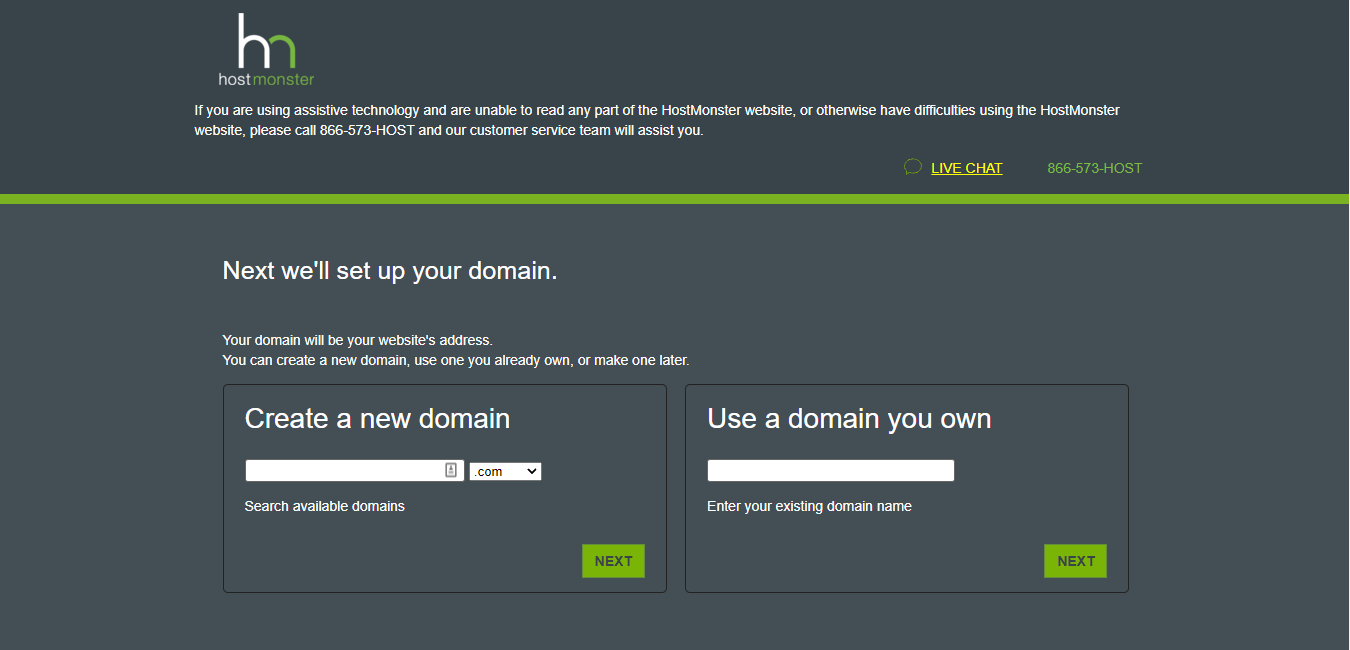
Task: Click the 'Use a domain you own' heading
Action: [x=849, y=418]
